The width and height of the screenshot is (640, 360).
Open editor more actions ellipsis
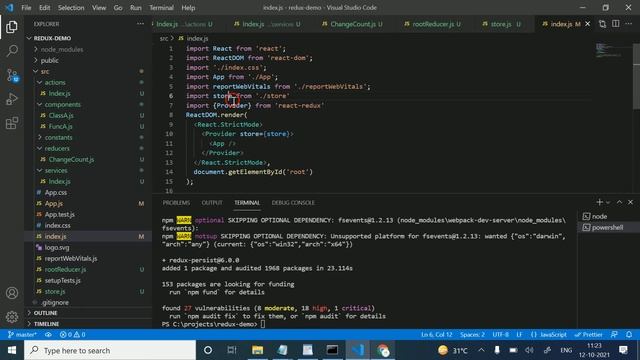(x=629, y=24)
